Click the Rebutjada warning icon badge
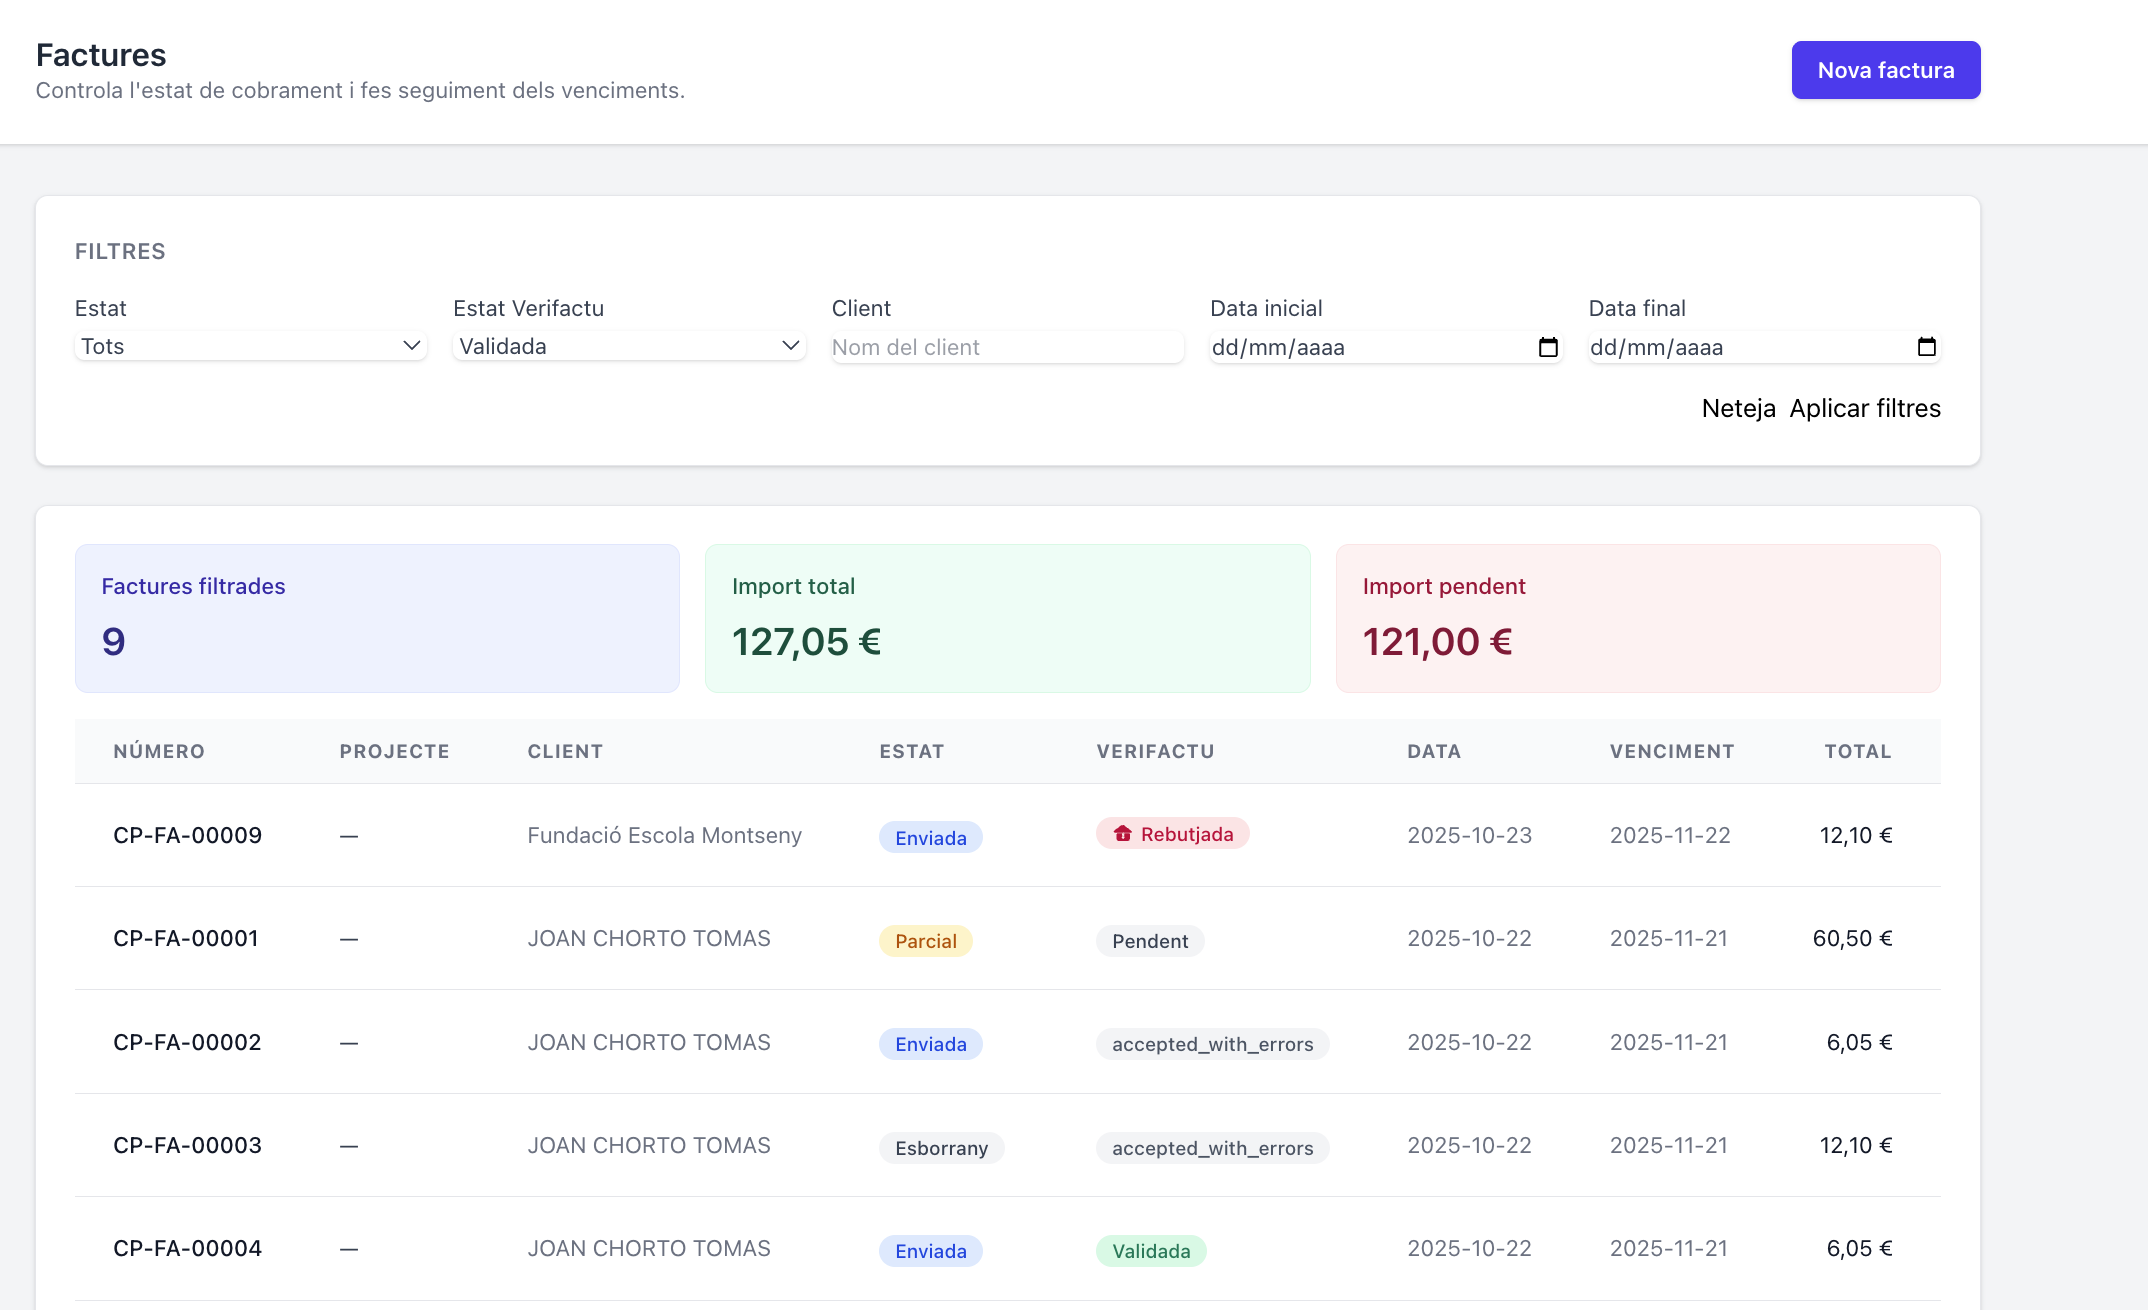Image resolution: width=2148 pixels, height=1310 pixels. click(x=1172, y=834)
